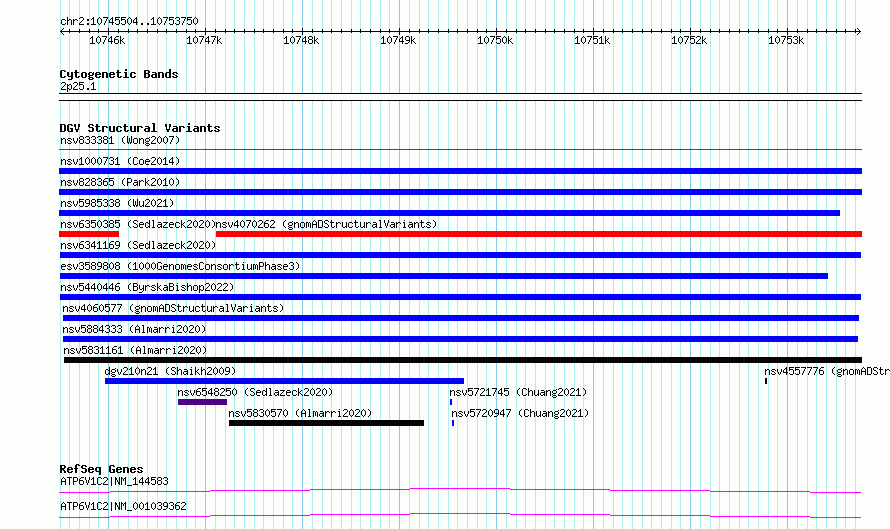Open variant nsv828365 (Park2010) label
Screen dimensions: 890x529
pos(120,182)
